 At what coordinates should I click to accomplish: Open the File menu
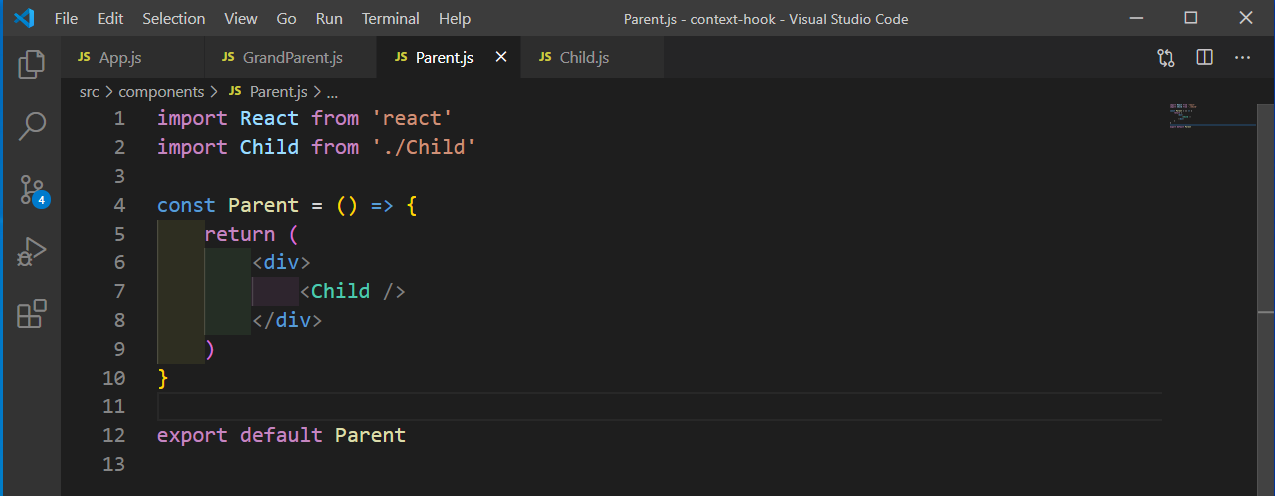66,19
